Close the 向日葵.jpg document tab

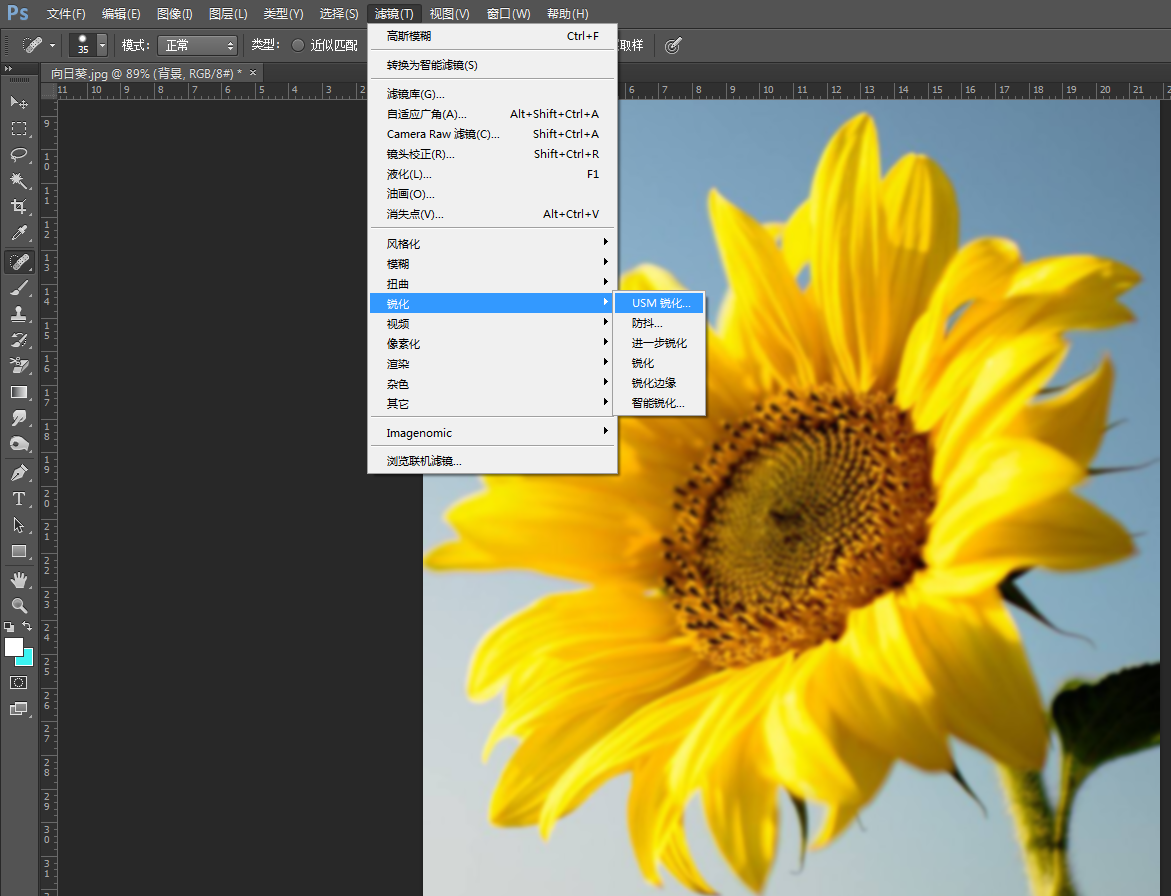point(253,72)
